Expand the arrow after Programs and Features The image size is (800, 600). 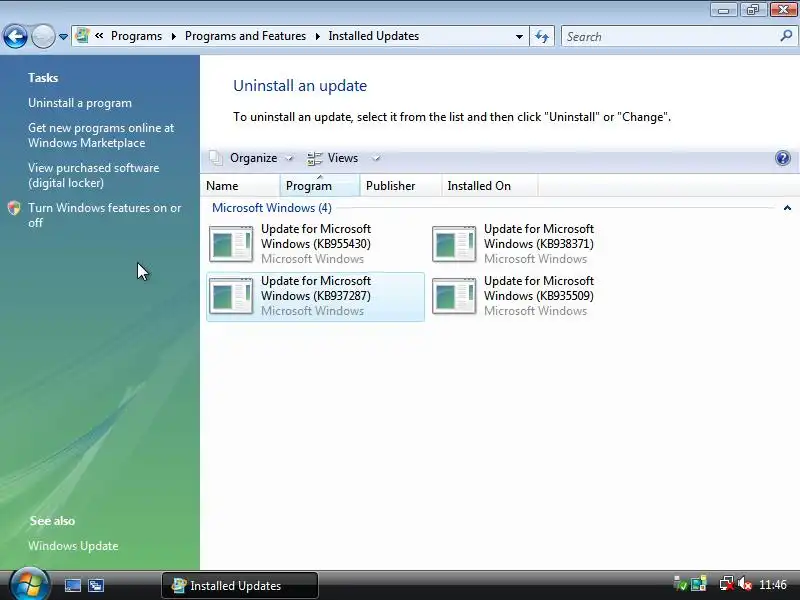317,36
